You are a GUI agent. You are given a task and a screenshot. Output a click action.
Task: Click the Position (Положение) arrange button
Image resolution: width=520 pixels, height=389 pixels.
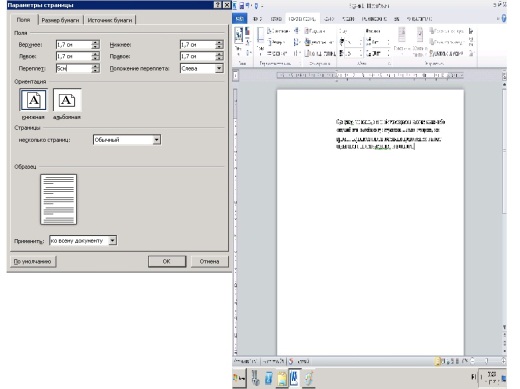[x=402, y=41]
